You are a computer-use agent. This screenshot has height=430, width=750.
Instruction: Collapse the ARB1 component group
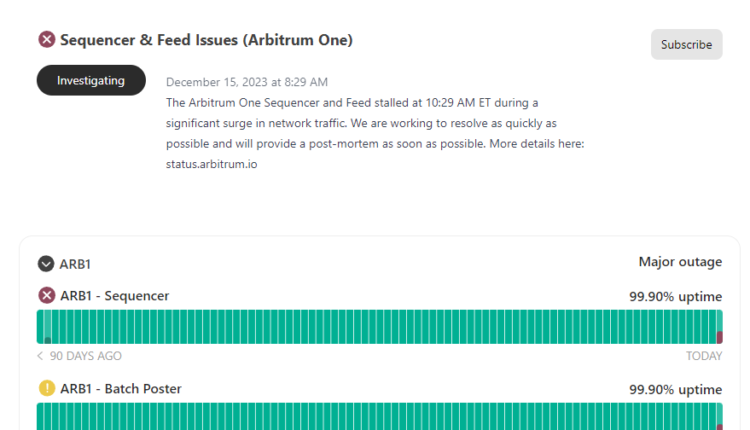click(x=46, y=264)
